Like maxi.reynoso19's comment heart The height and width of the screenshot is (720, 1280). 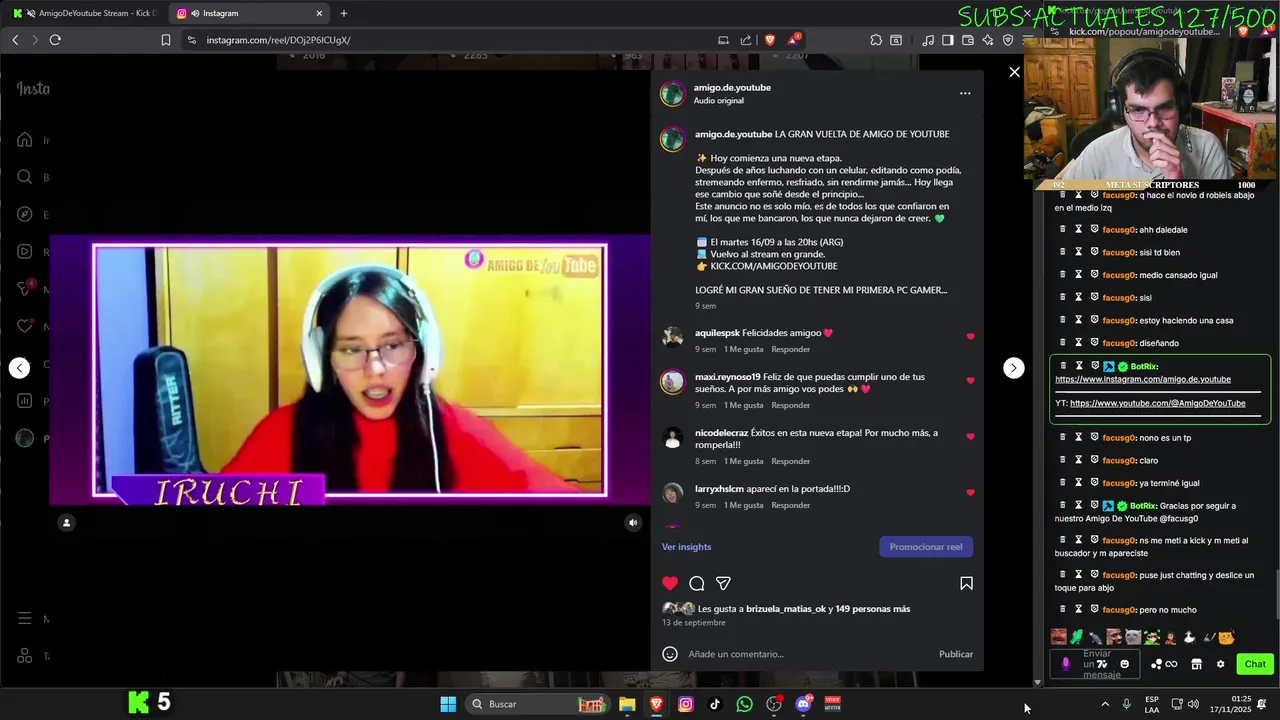pos(970,381)
